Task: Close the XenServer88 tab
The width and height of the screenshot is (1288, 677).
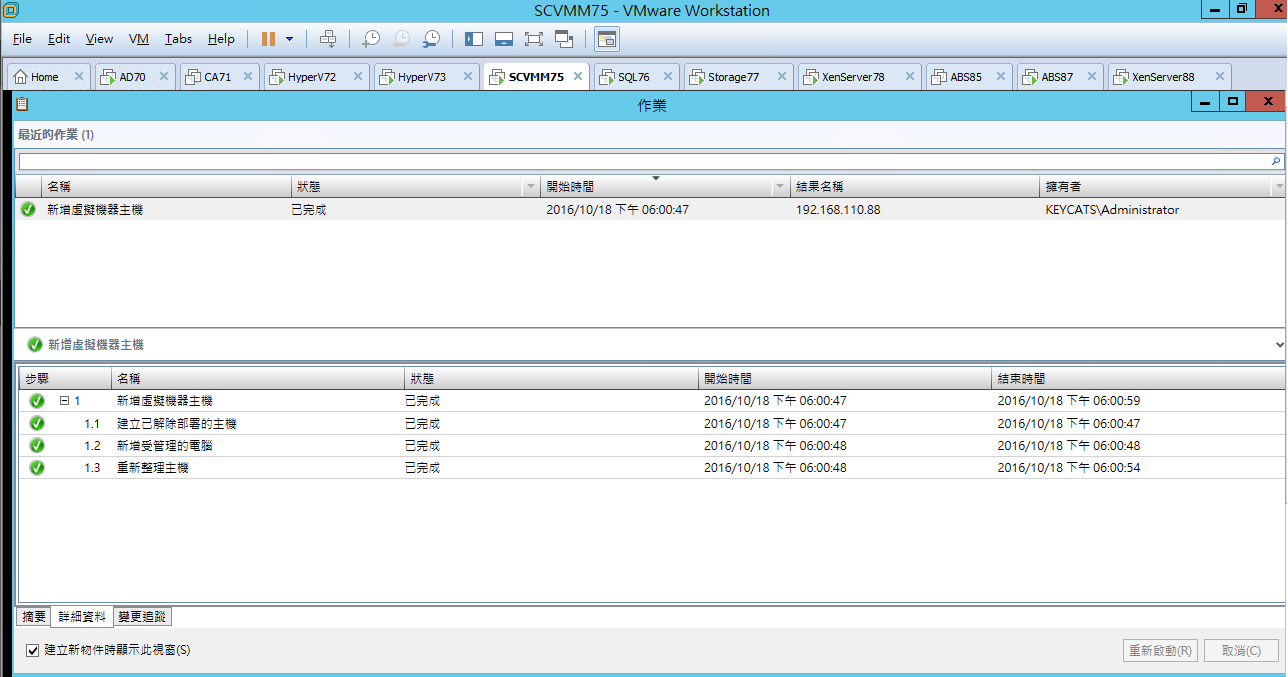Action: point(1218,76)
